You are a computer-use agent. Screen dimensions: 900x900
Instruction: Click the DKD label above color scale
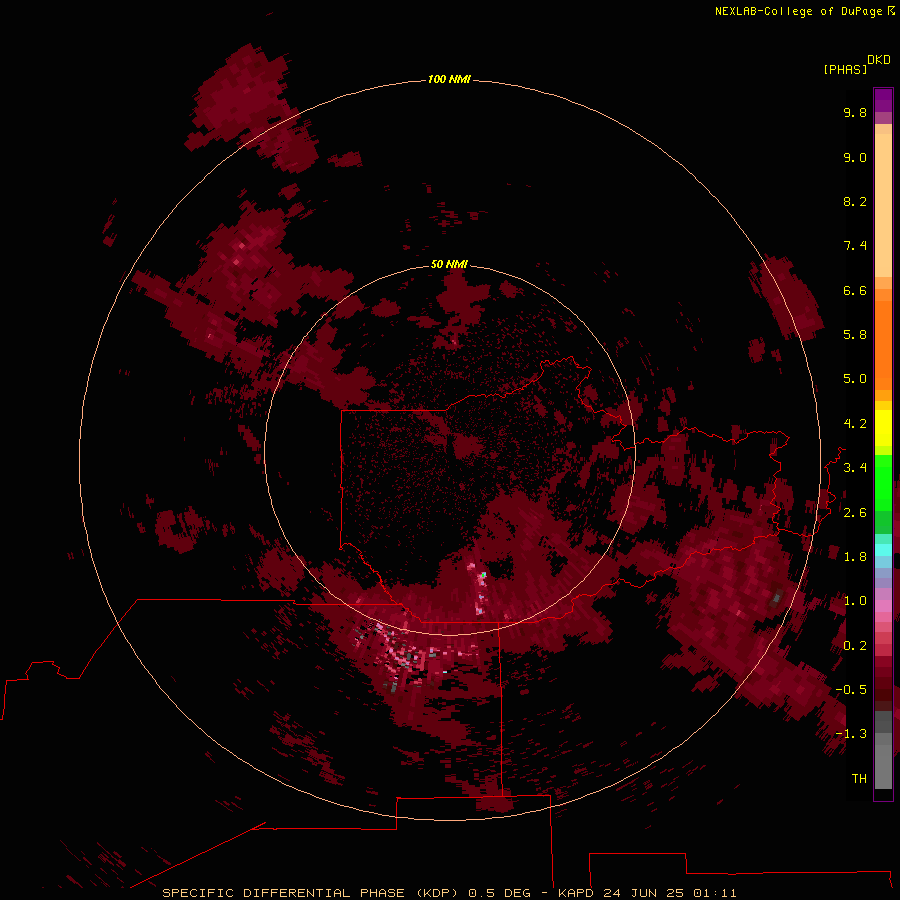(x=878, y=59)
